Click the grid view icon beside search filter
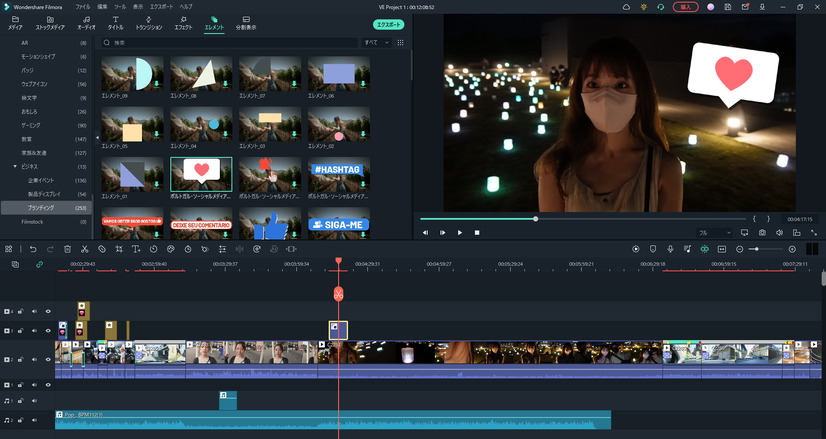 click(400, 43)
